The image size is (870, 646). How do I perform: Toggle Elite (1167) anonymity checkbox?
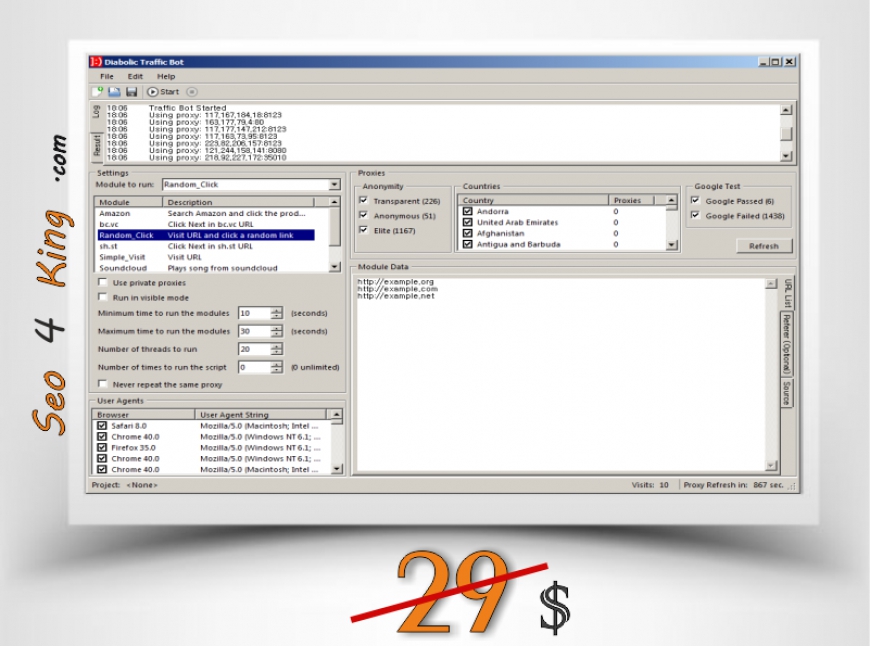coord(364,230)
